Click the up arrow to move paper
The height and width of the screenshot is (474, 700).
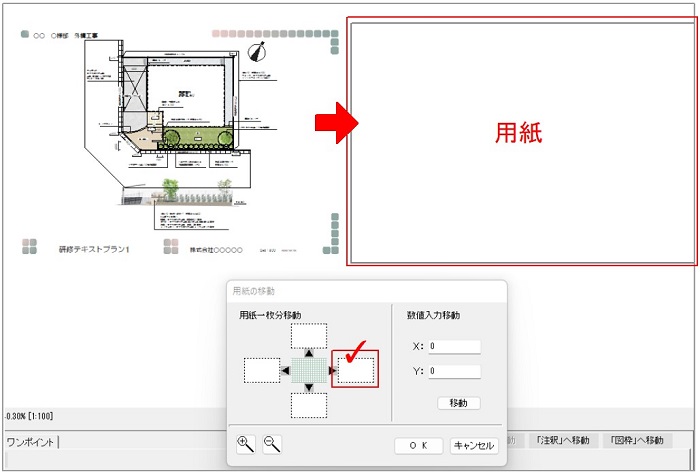coord(308,353)
